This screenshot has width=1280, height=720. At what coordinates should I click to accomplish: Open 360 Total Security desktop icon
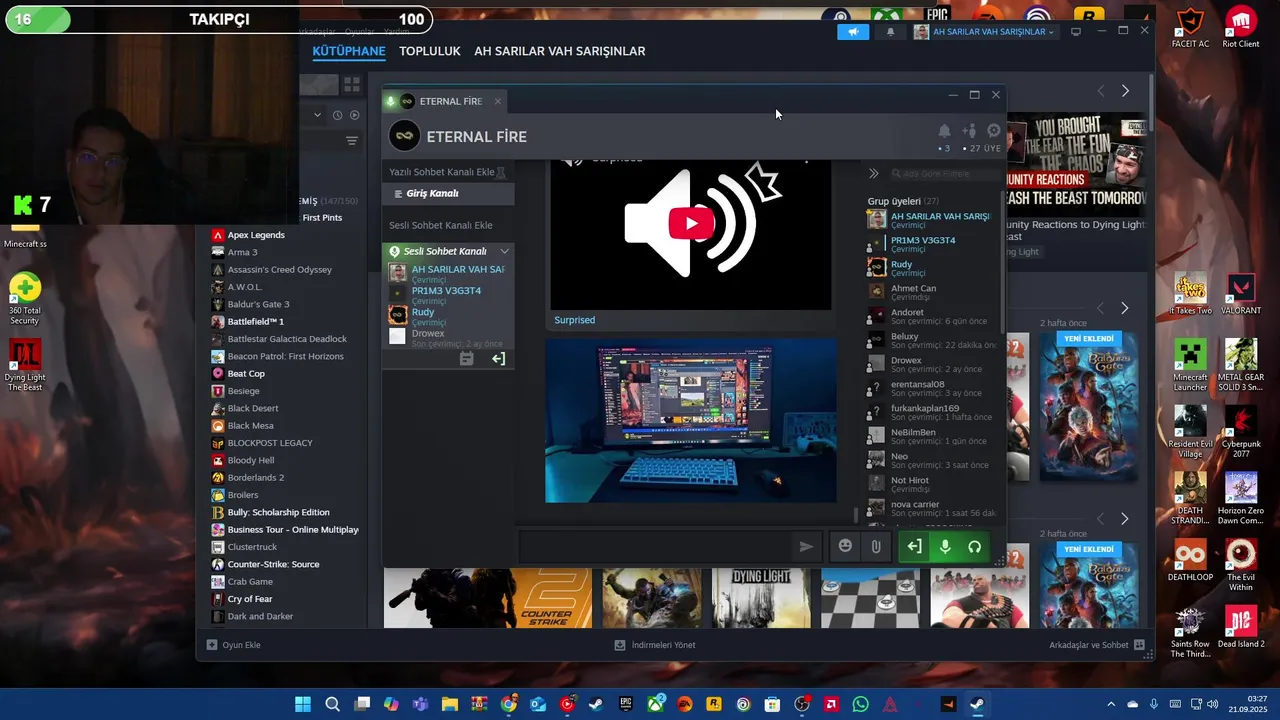25,298
